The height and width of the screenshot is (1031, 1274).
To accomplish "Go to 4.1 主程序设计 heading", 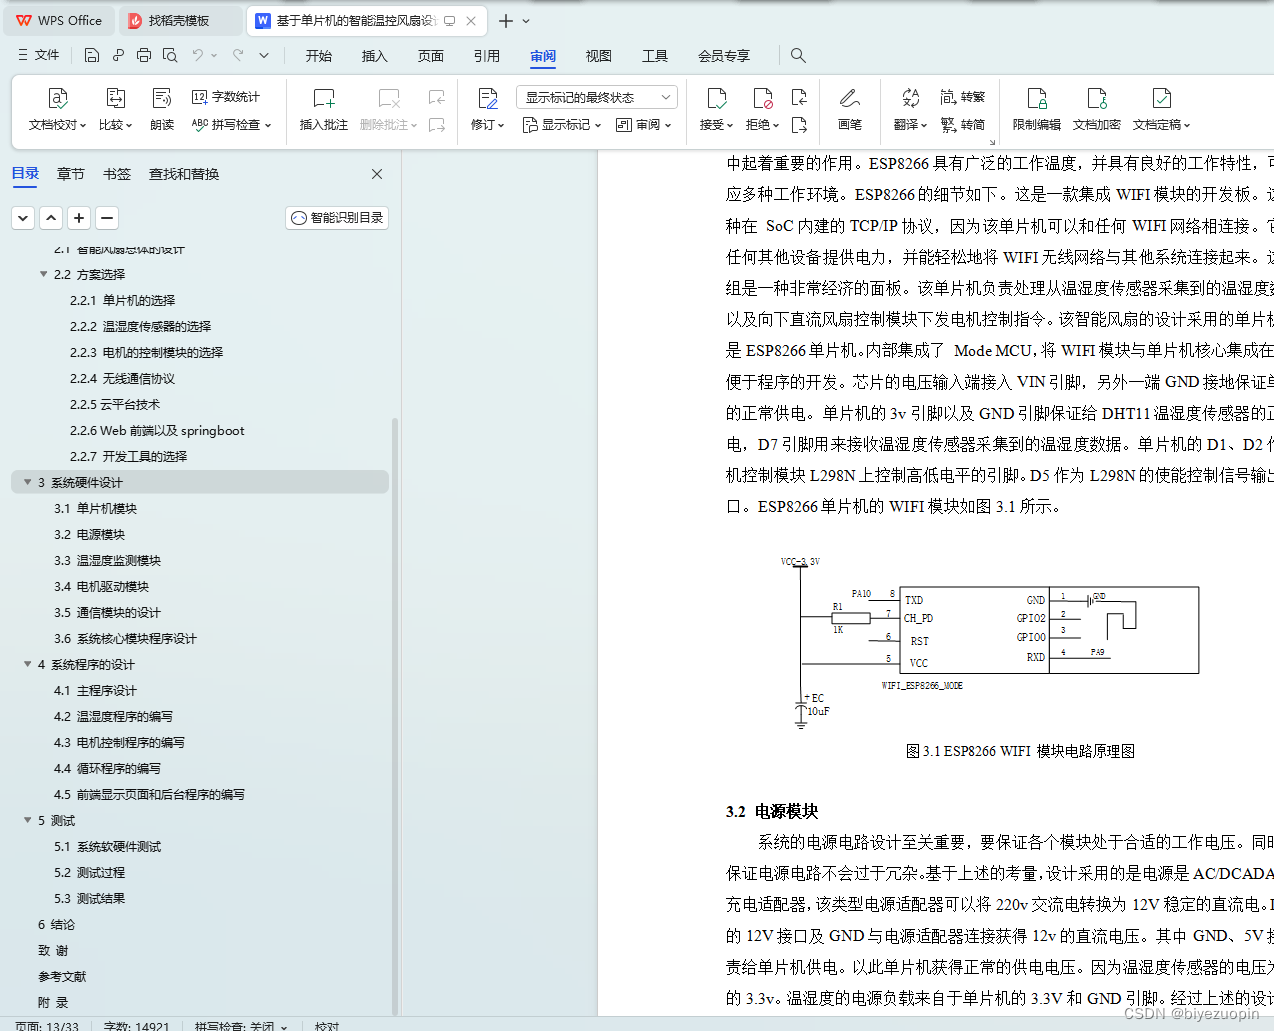I will [95, 690].
